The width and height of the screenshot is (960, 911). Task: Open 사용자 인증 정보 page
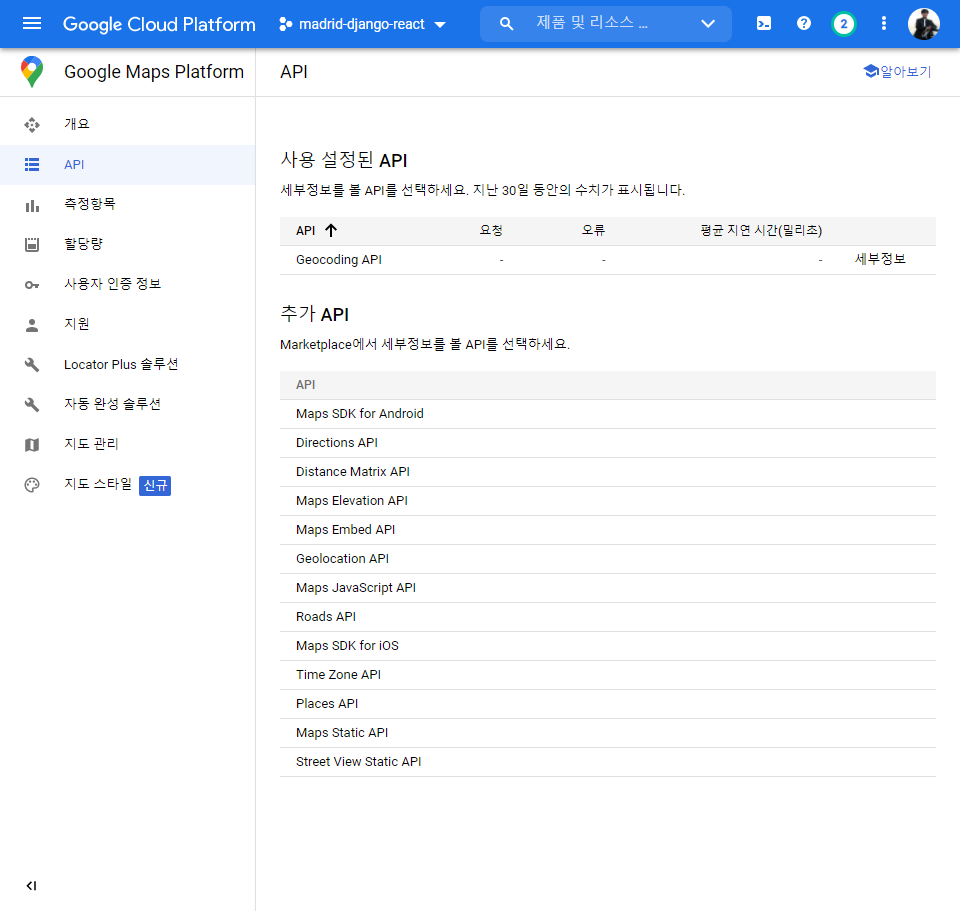(127, 284)
